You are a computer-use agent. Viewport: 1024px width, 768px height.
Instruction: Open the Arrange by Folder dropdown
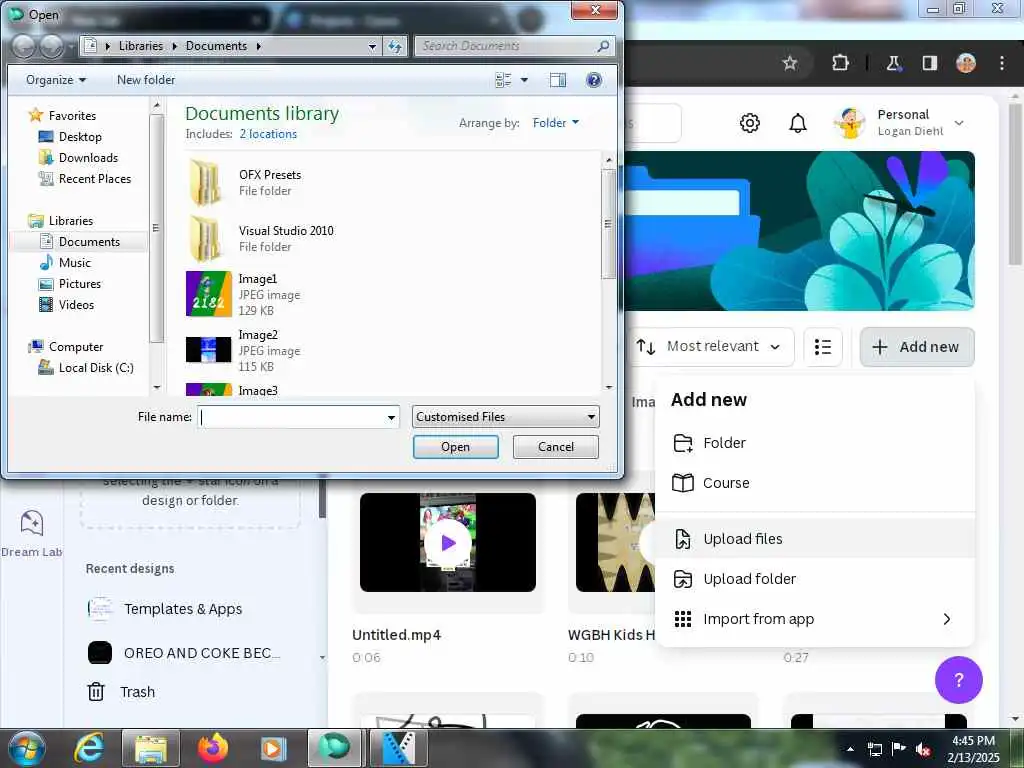click(556, 123)
